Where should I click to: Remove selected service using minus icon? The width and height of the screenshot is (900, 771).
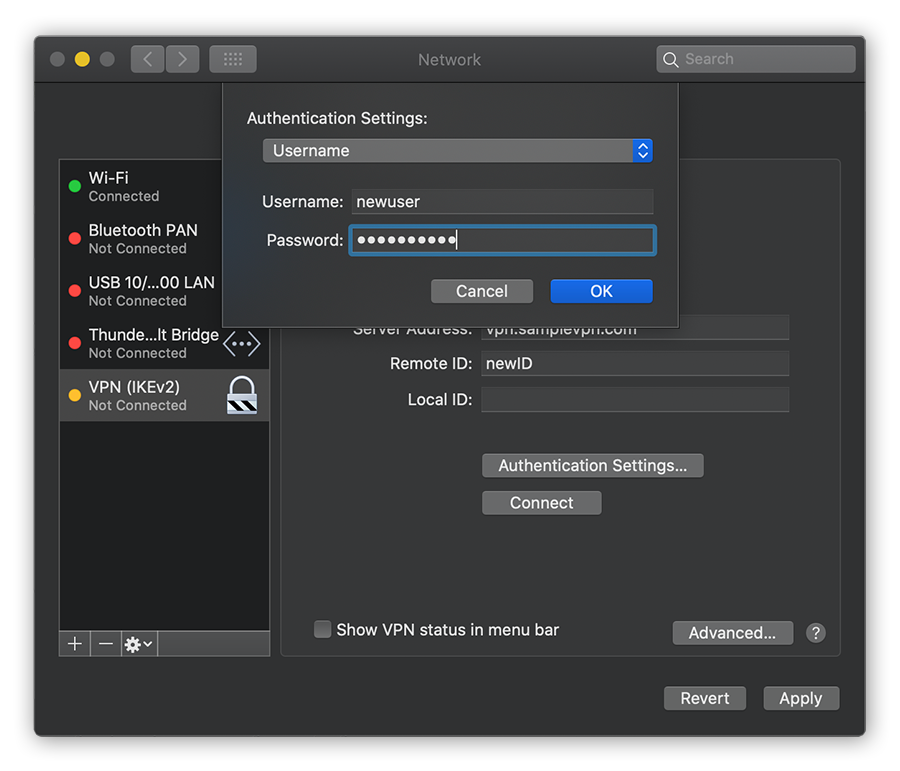(105, 643)
